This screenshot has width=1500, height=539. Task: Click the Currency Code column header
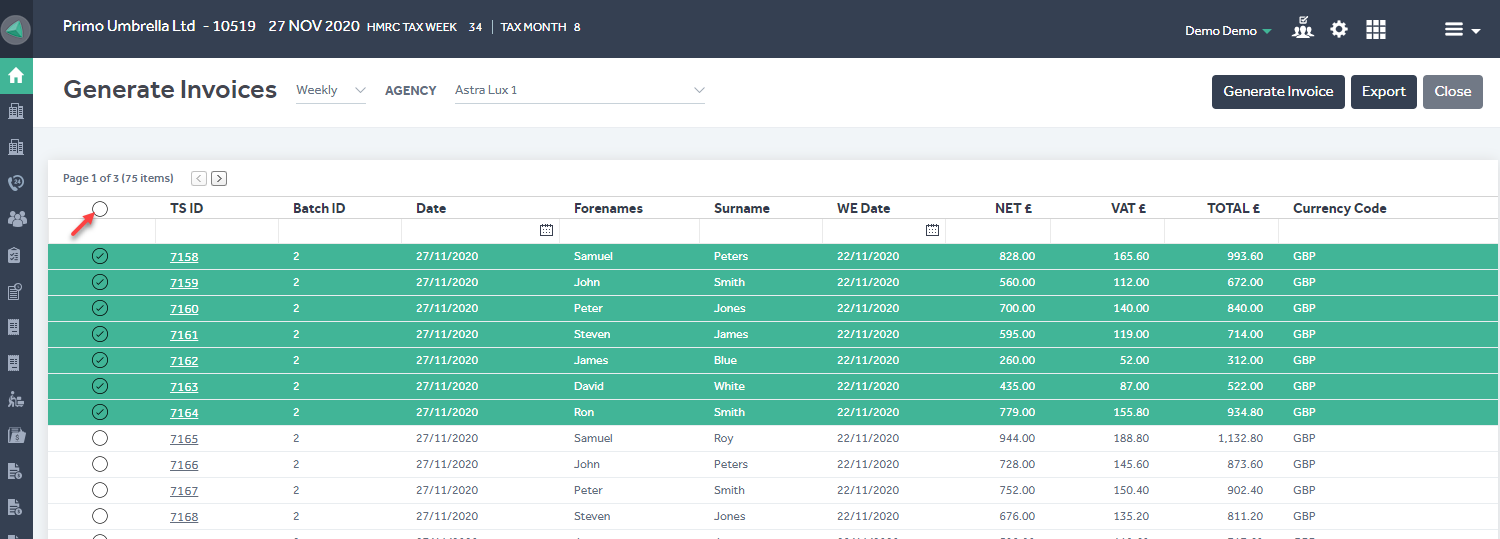point(1340,208)
